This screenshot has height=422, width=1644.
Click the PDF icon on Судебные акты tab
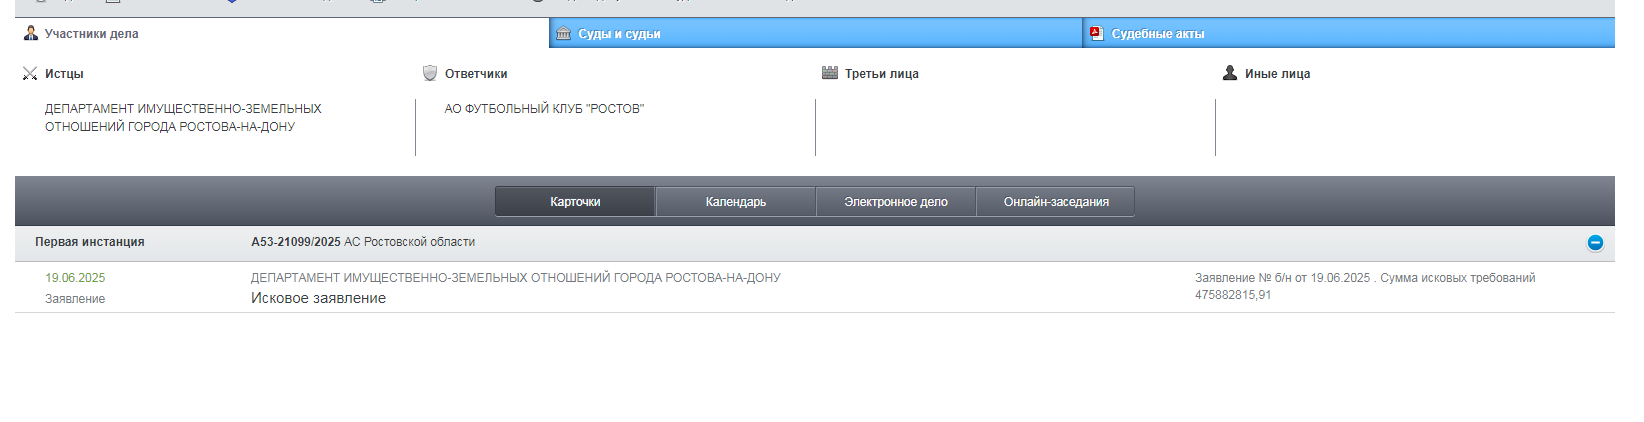click(x=1096, y=33)
